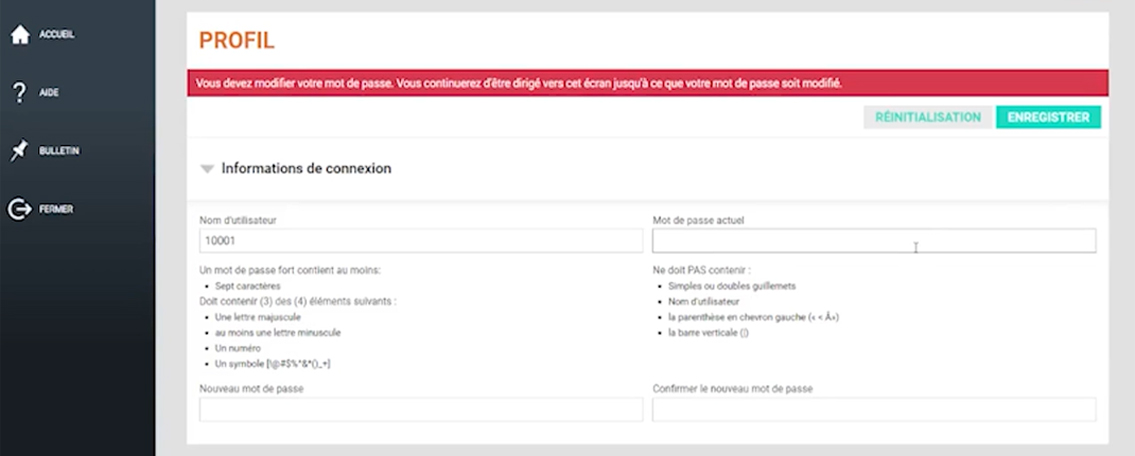Select the Confirmer le nouveau mot de passe field
Viewport: 1135px width, 456px height.
(x=874, y=410)
